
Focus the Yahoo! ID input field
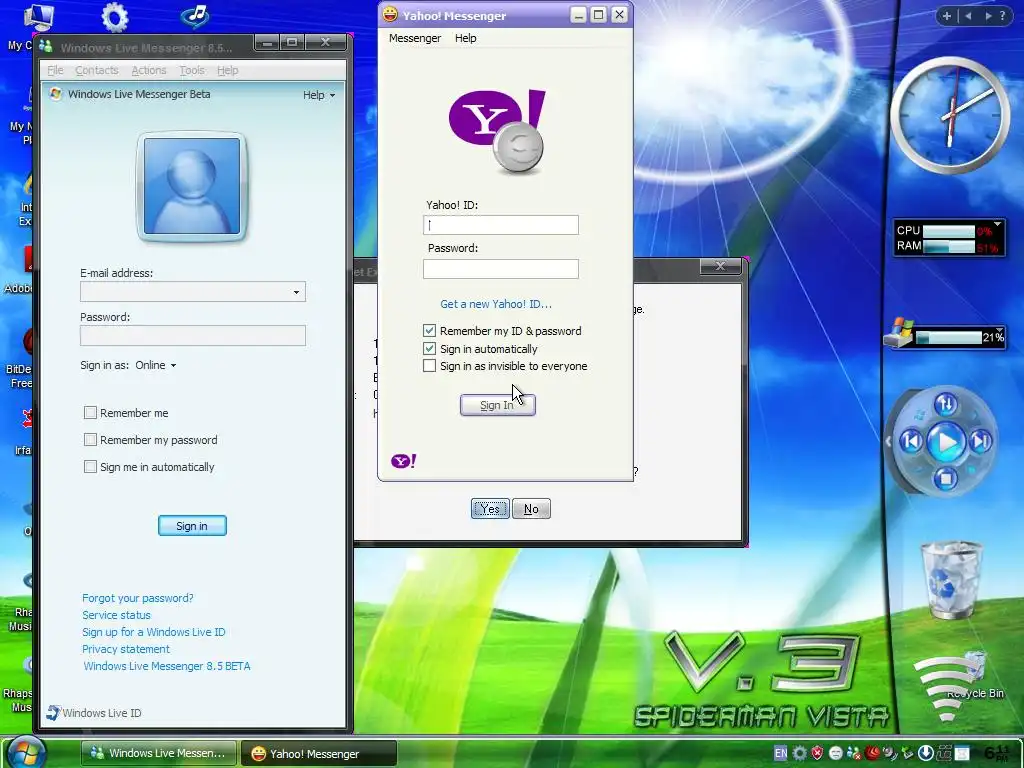[x=501, y=225]
